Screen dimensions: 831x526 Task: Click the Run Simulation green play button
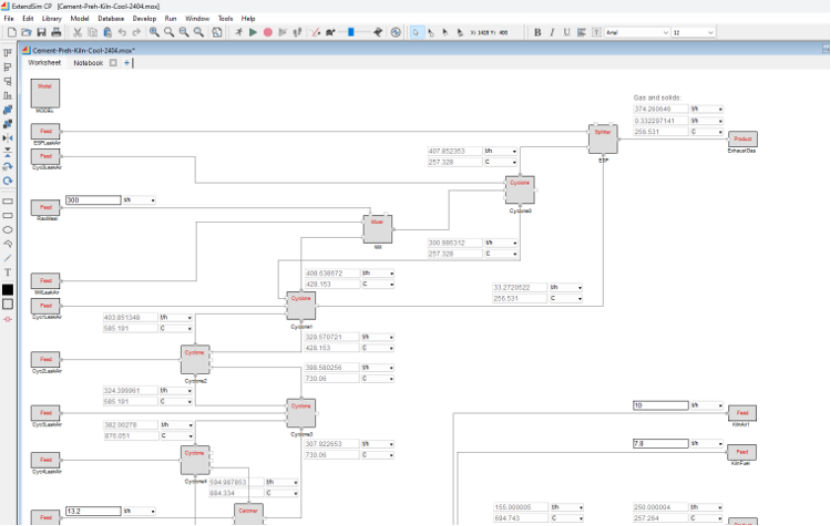tap(253, 32)
